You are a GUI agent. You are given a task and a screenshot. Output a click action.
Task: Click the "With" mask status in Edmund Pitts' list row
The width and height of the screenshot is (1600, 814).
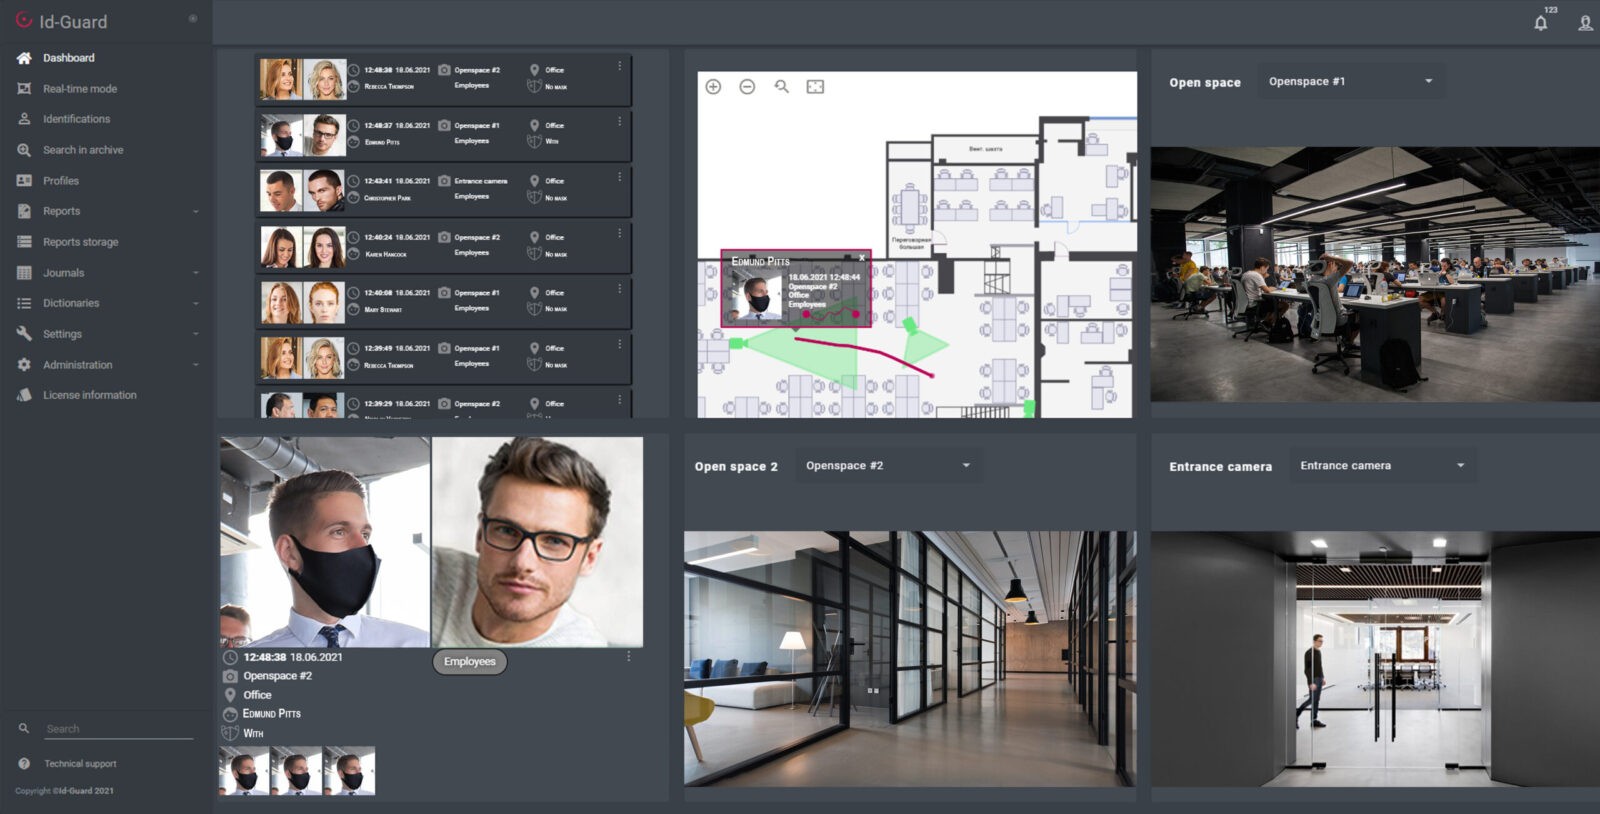552,142
